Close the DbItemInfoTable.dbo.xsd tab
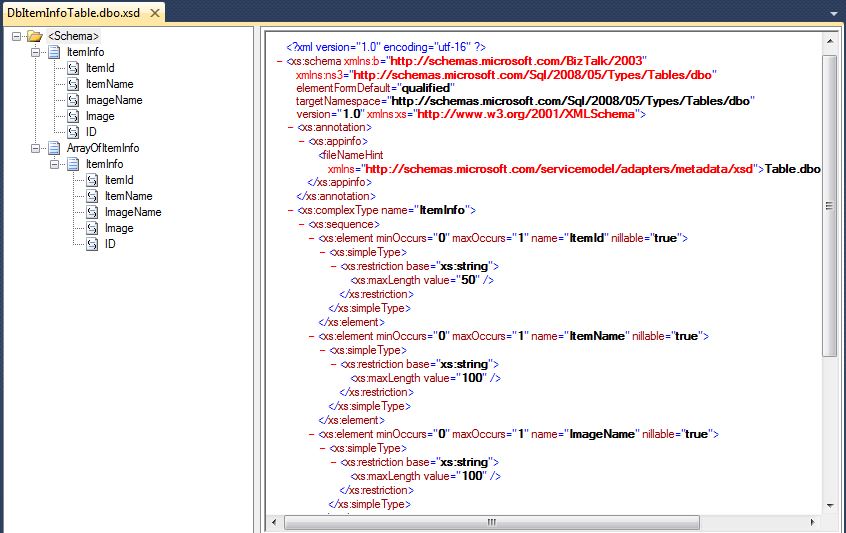The height and width of the screenshot is (533, 846). tap(155, 13)
